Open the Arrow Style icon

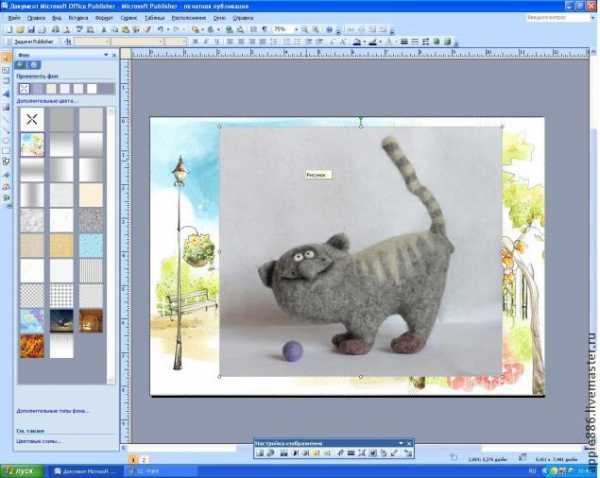coord(426,42)
